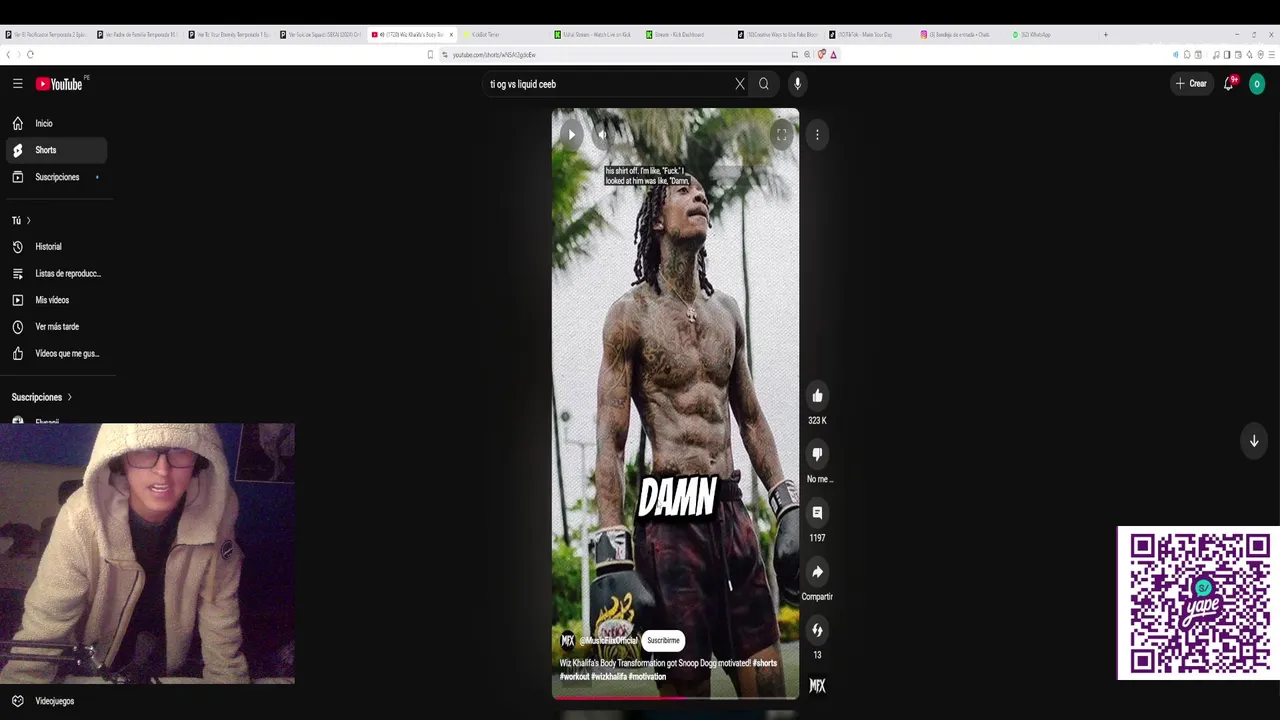Click the magnifier search button

click(x=764, y=84)
